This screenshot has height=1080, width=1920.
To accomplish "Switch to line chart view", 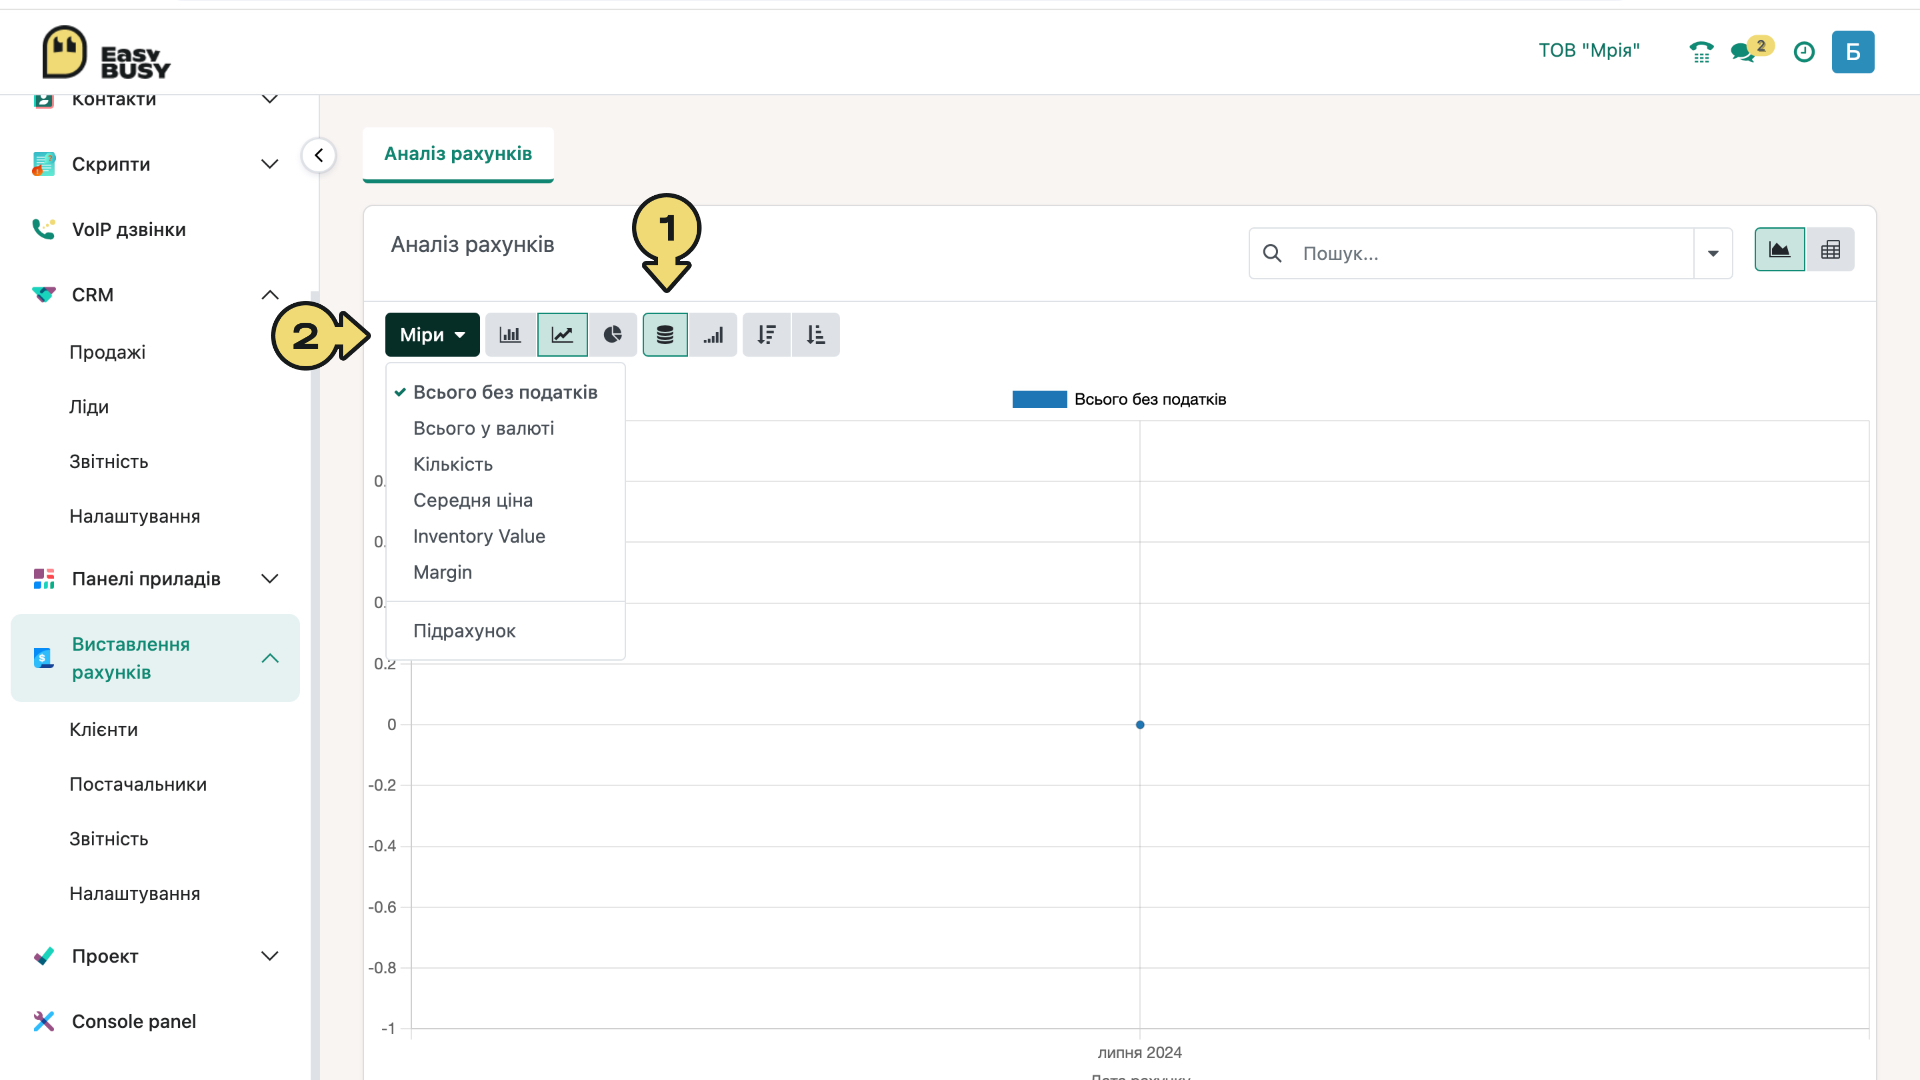I will click(x=562, y=335).
